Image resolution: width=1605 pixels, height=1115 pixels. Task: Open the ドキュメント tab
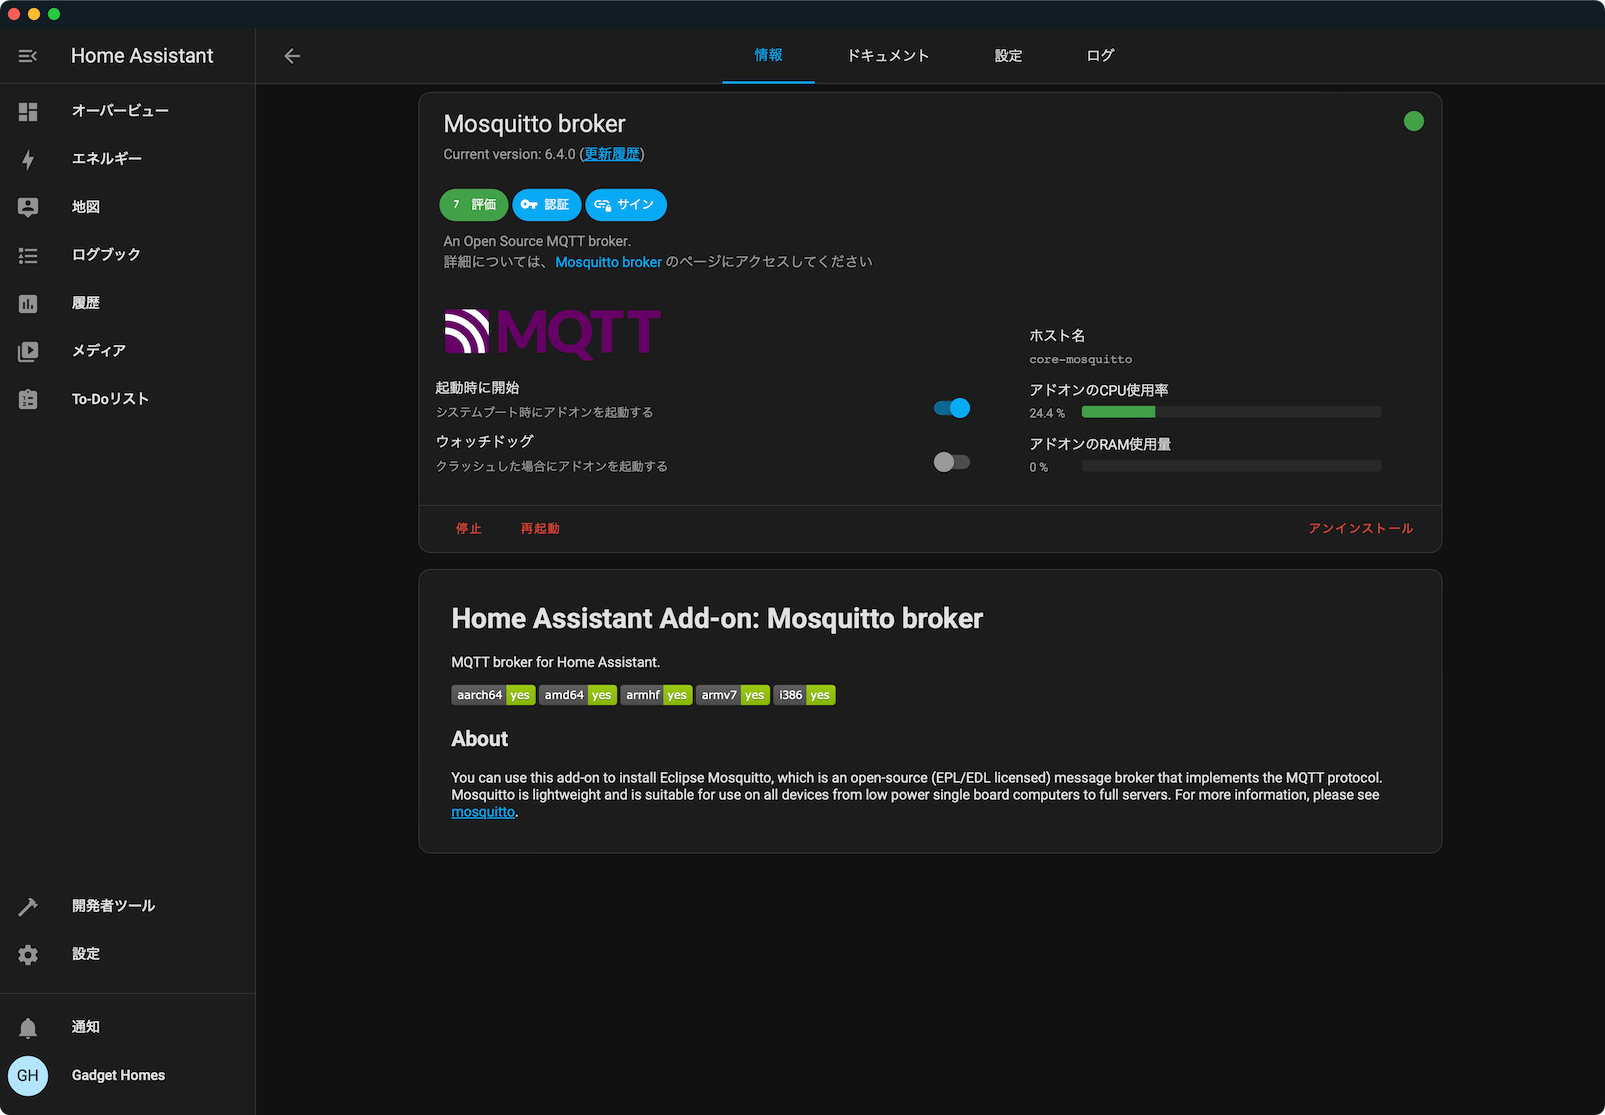tap(888, 56)
